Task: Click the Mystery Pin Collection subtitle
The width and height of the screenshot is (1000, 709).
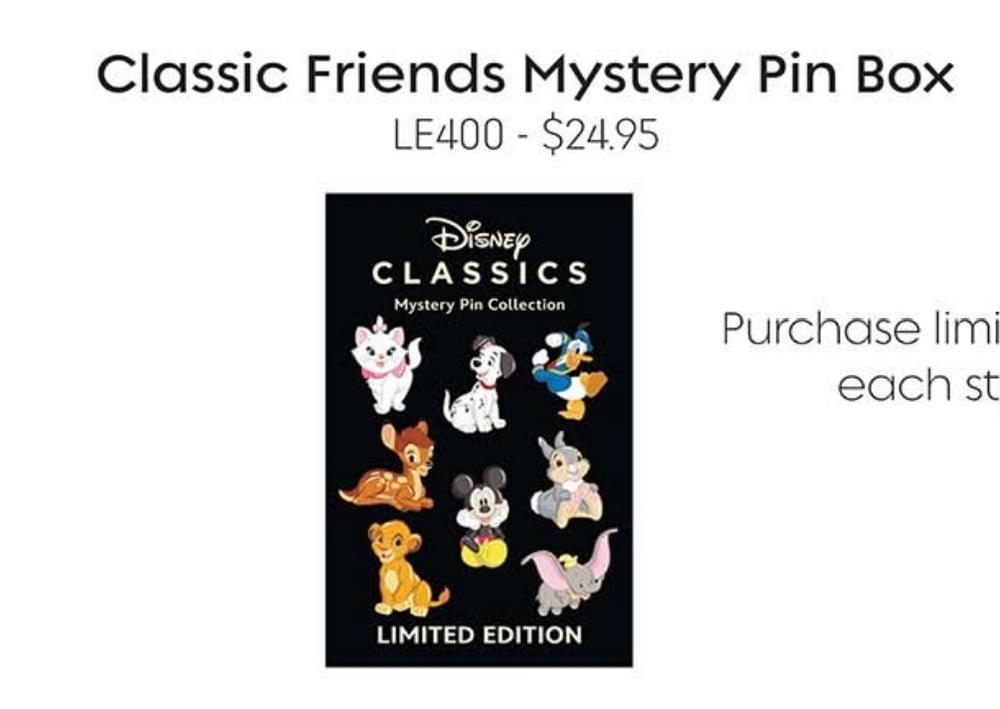Action: pos(480,305)
